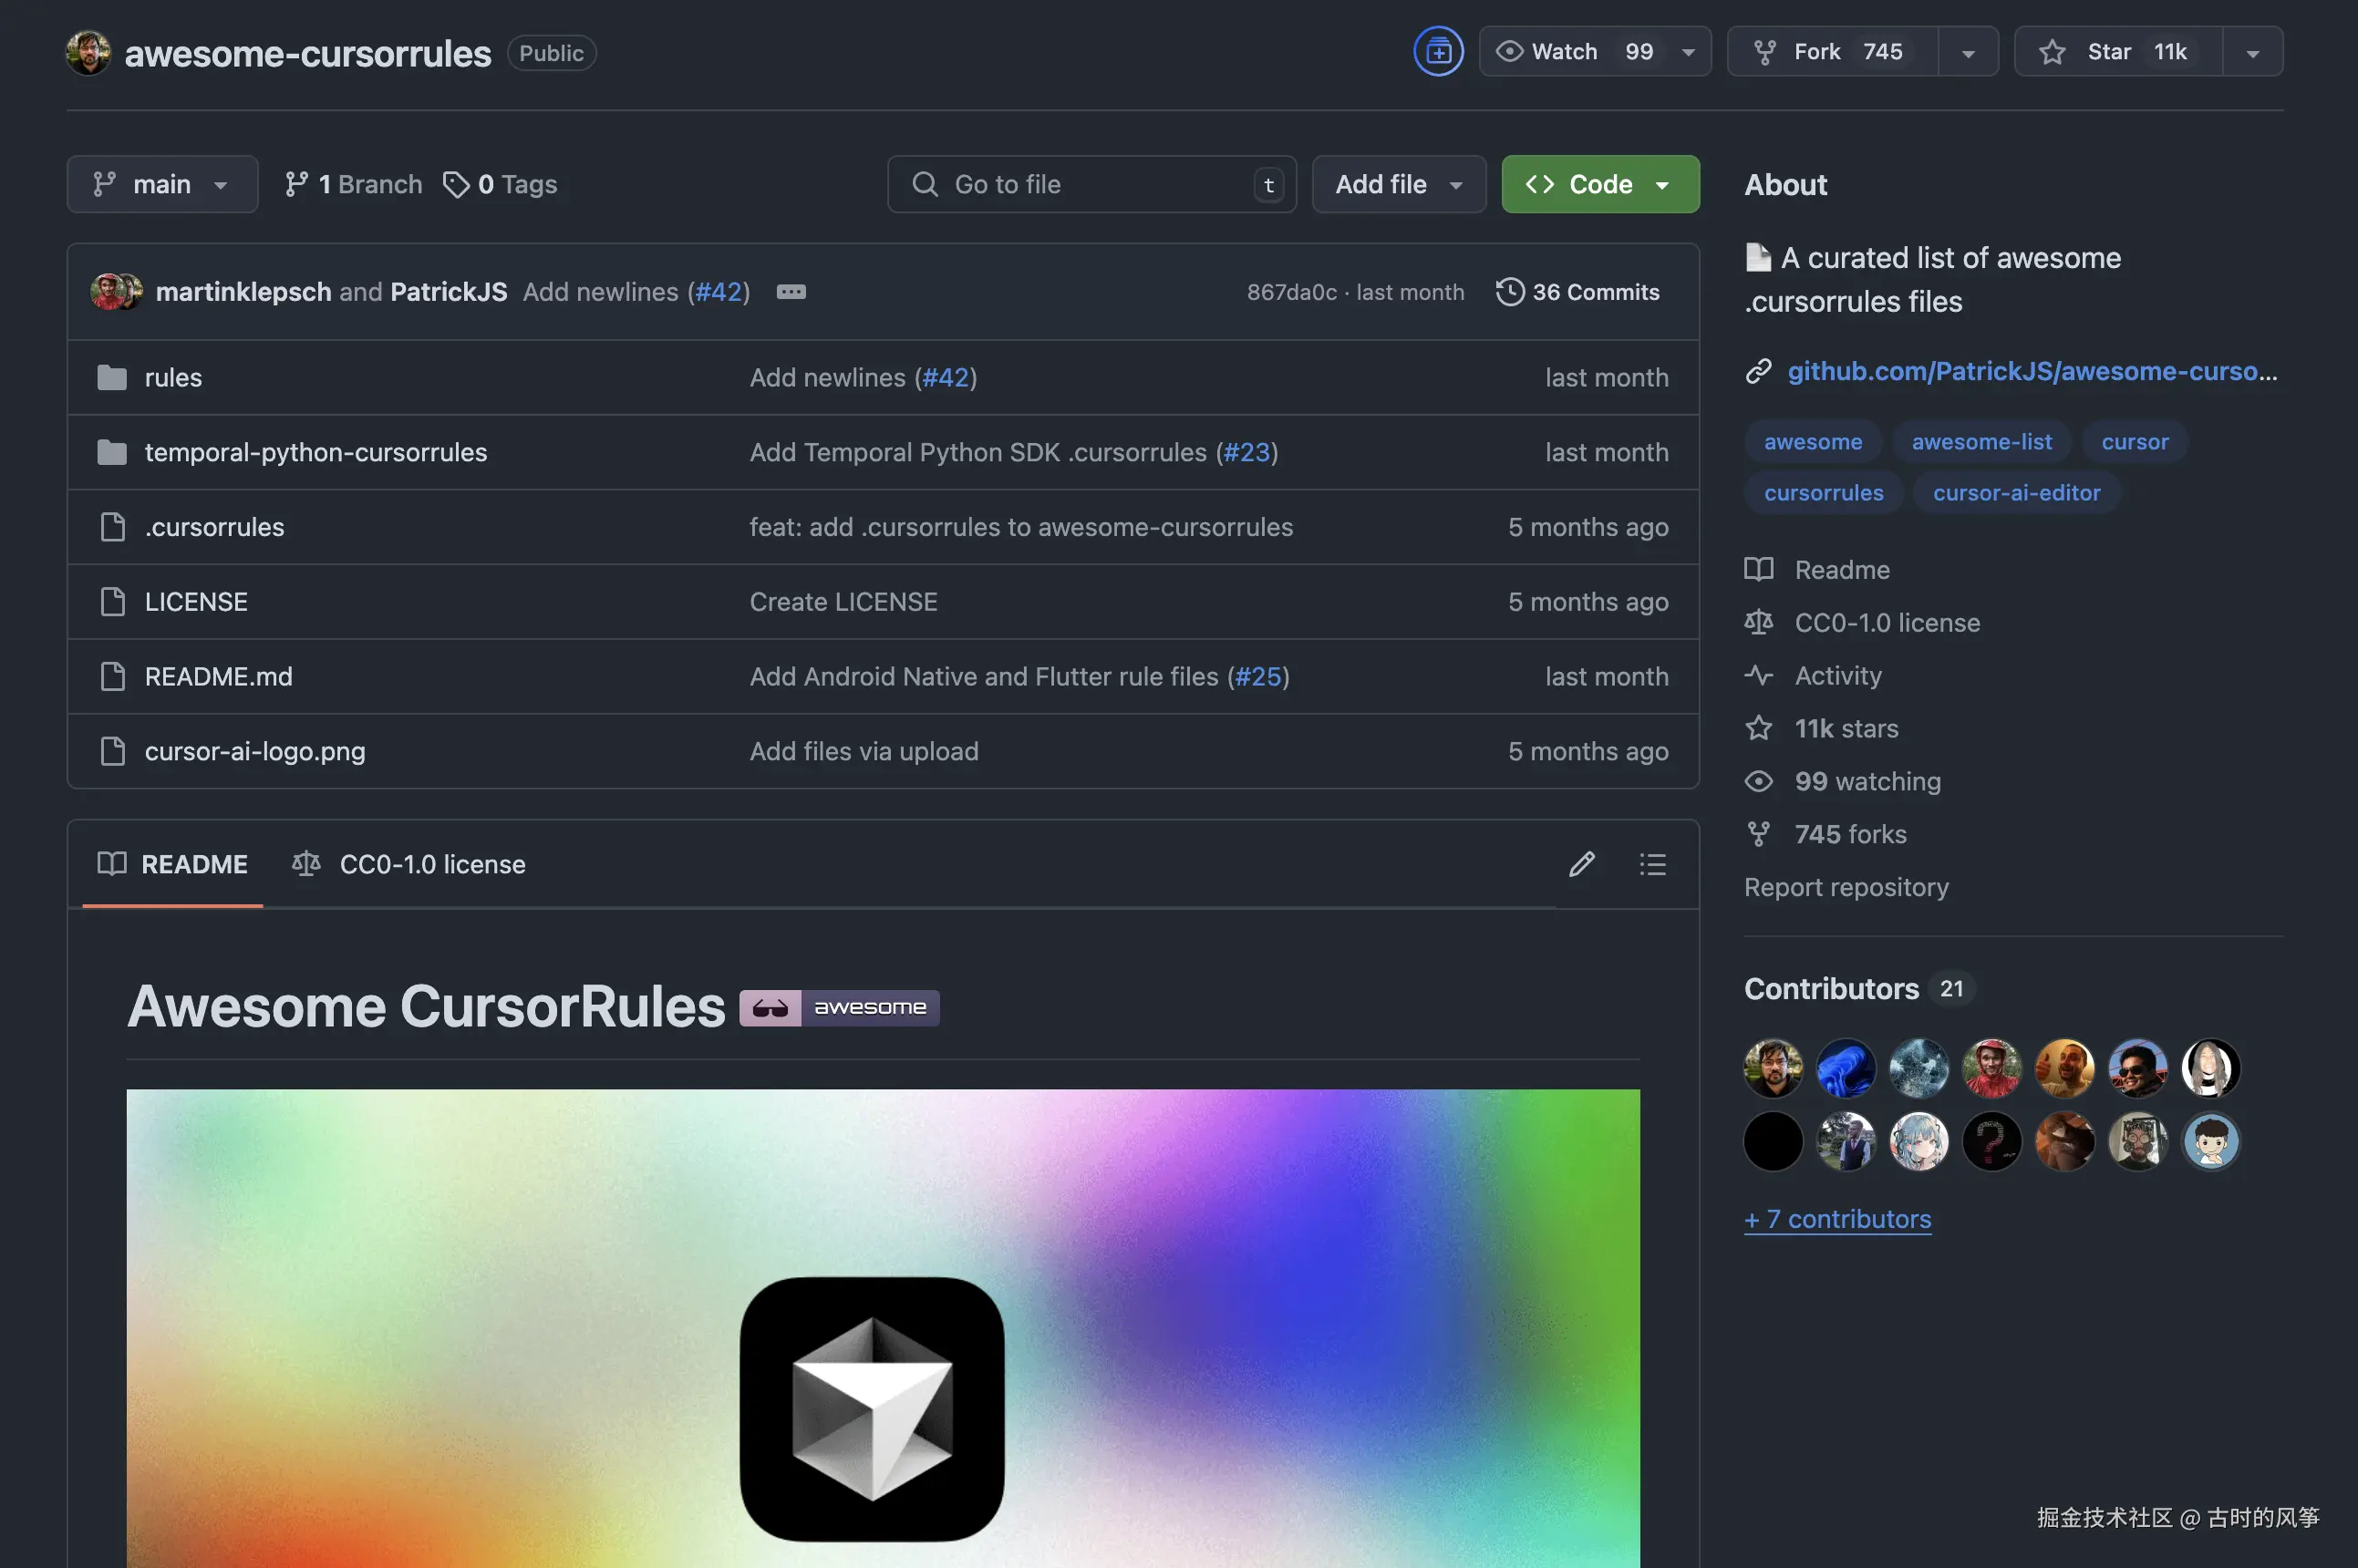Open the + 7 contributors link
2358x1568 pixels.
[x=1837, y=1219]
